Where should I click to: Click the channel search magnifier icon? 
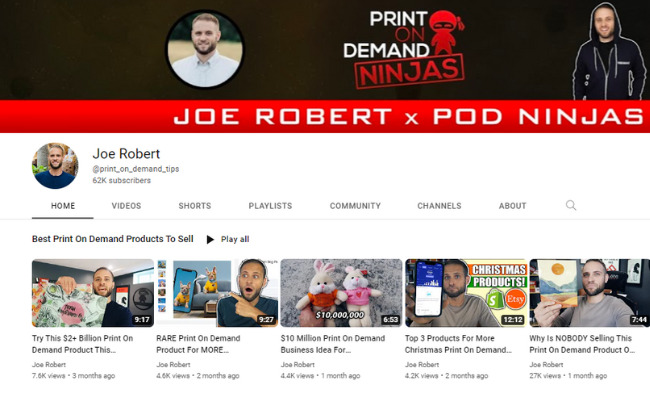point(571,205)
